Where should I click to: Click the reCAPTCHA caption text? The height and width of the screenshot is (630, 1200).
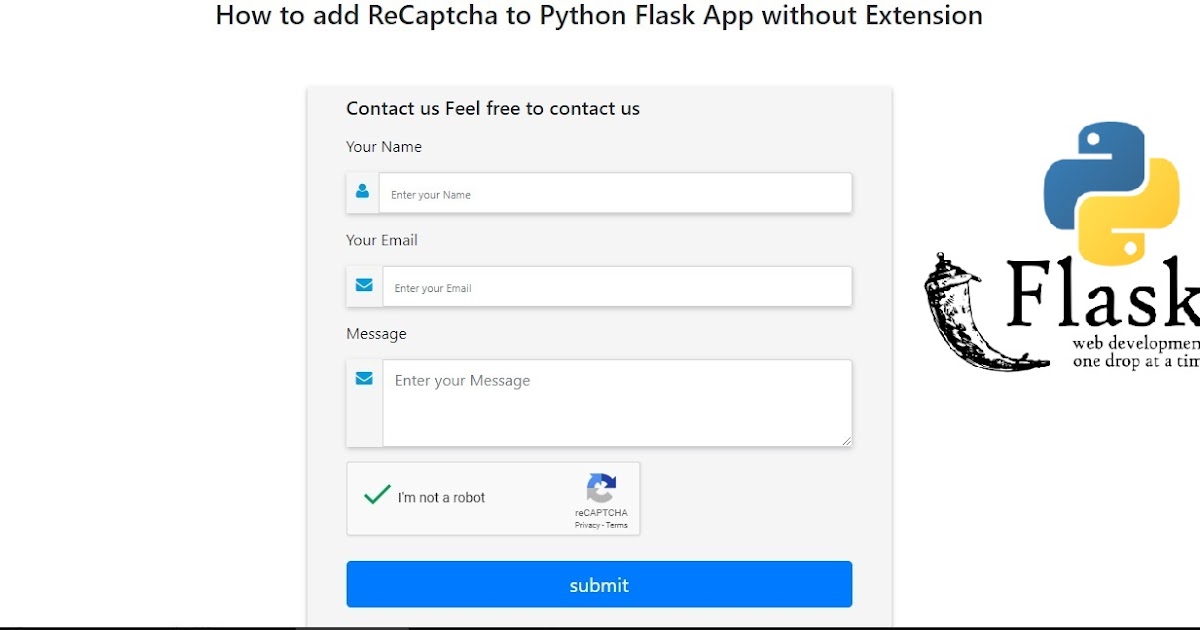tap(601, 511)
